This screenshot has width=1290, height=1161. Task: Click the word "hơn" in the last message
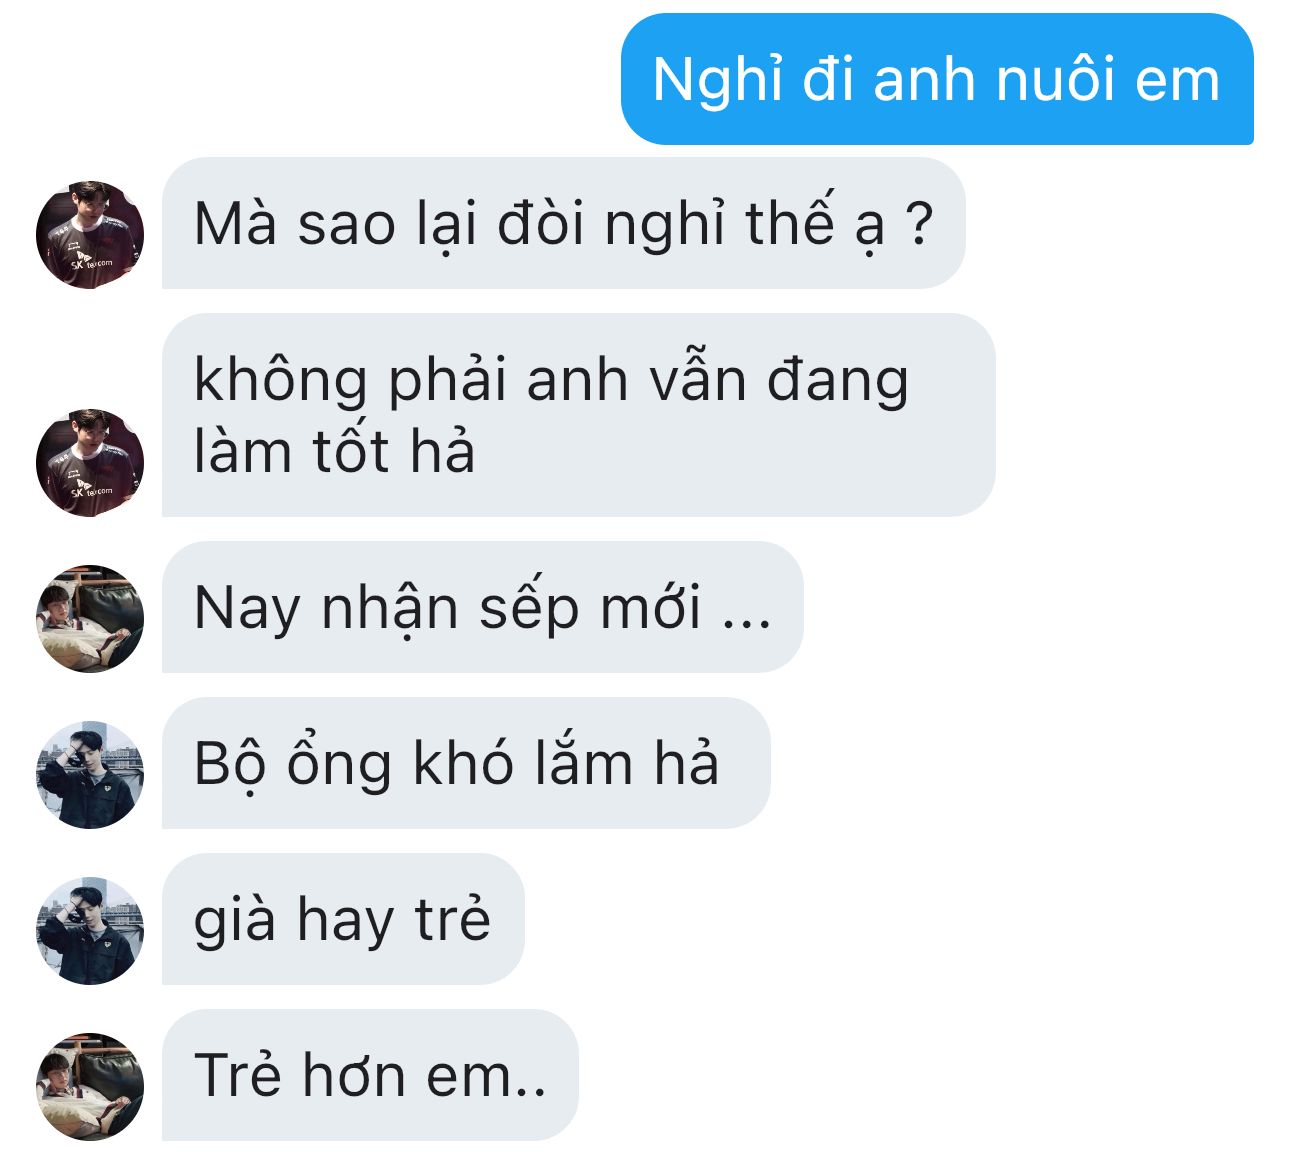tap(354, 1075)
